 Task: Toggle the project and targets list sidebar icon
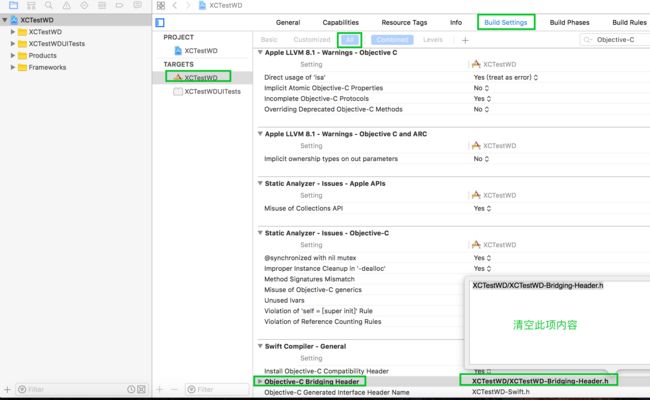(160, 22)
